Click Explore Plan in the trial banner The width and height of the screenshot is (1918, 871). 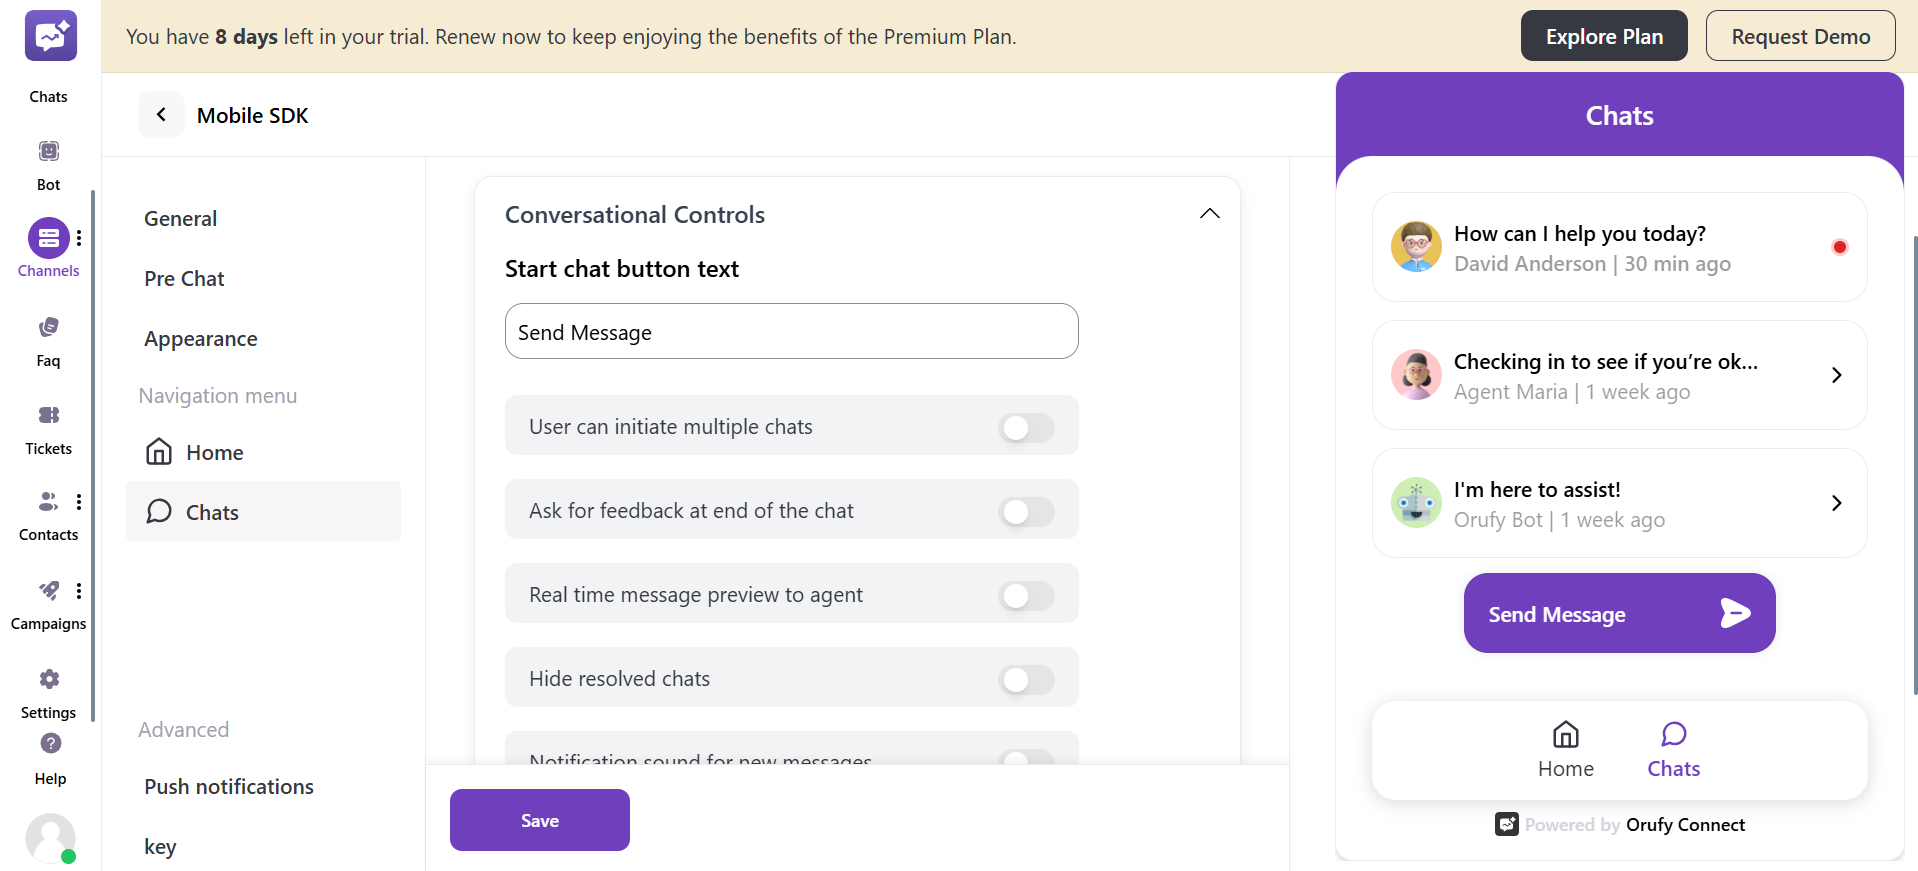point(1603,35)
